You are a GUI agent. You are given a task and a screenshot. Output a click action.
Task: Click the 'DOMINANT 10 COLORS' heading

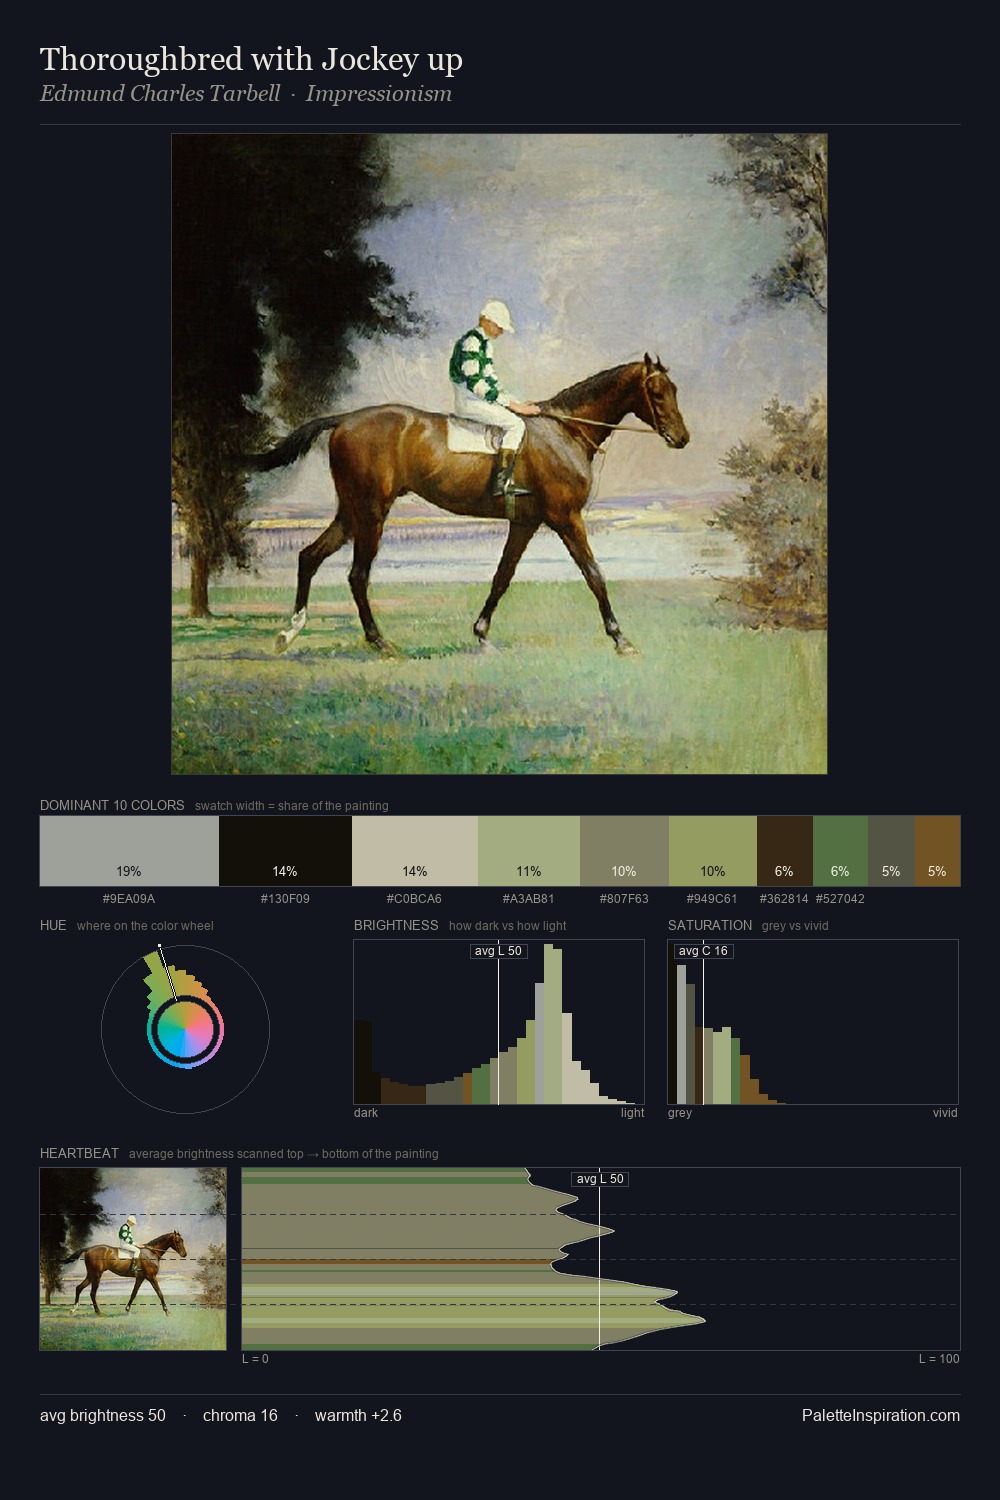[112, 805]
